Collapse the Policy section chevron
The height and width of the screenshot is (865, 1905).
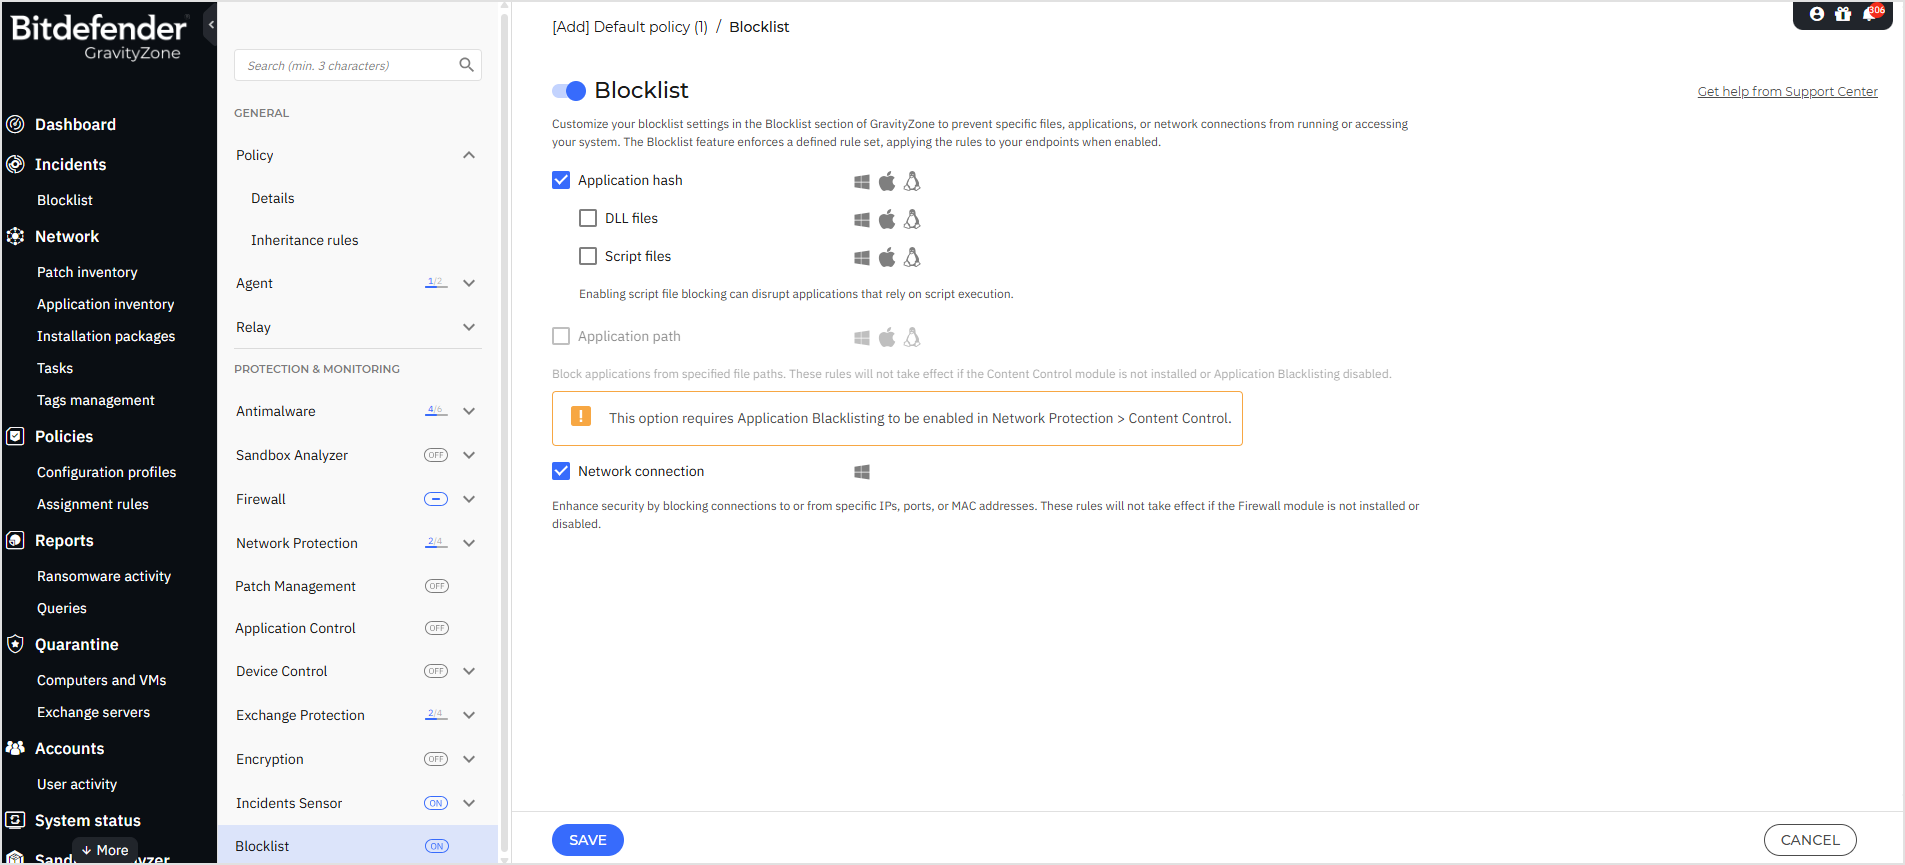469,155
